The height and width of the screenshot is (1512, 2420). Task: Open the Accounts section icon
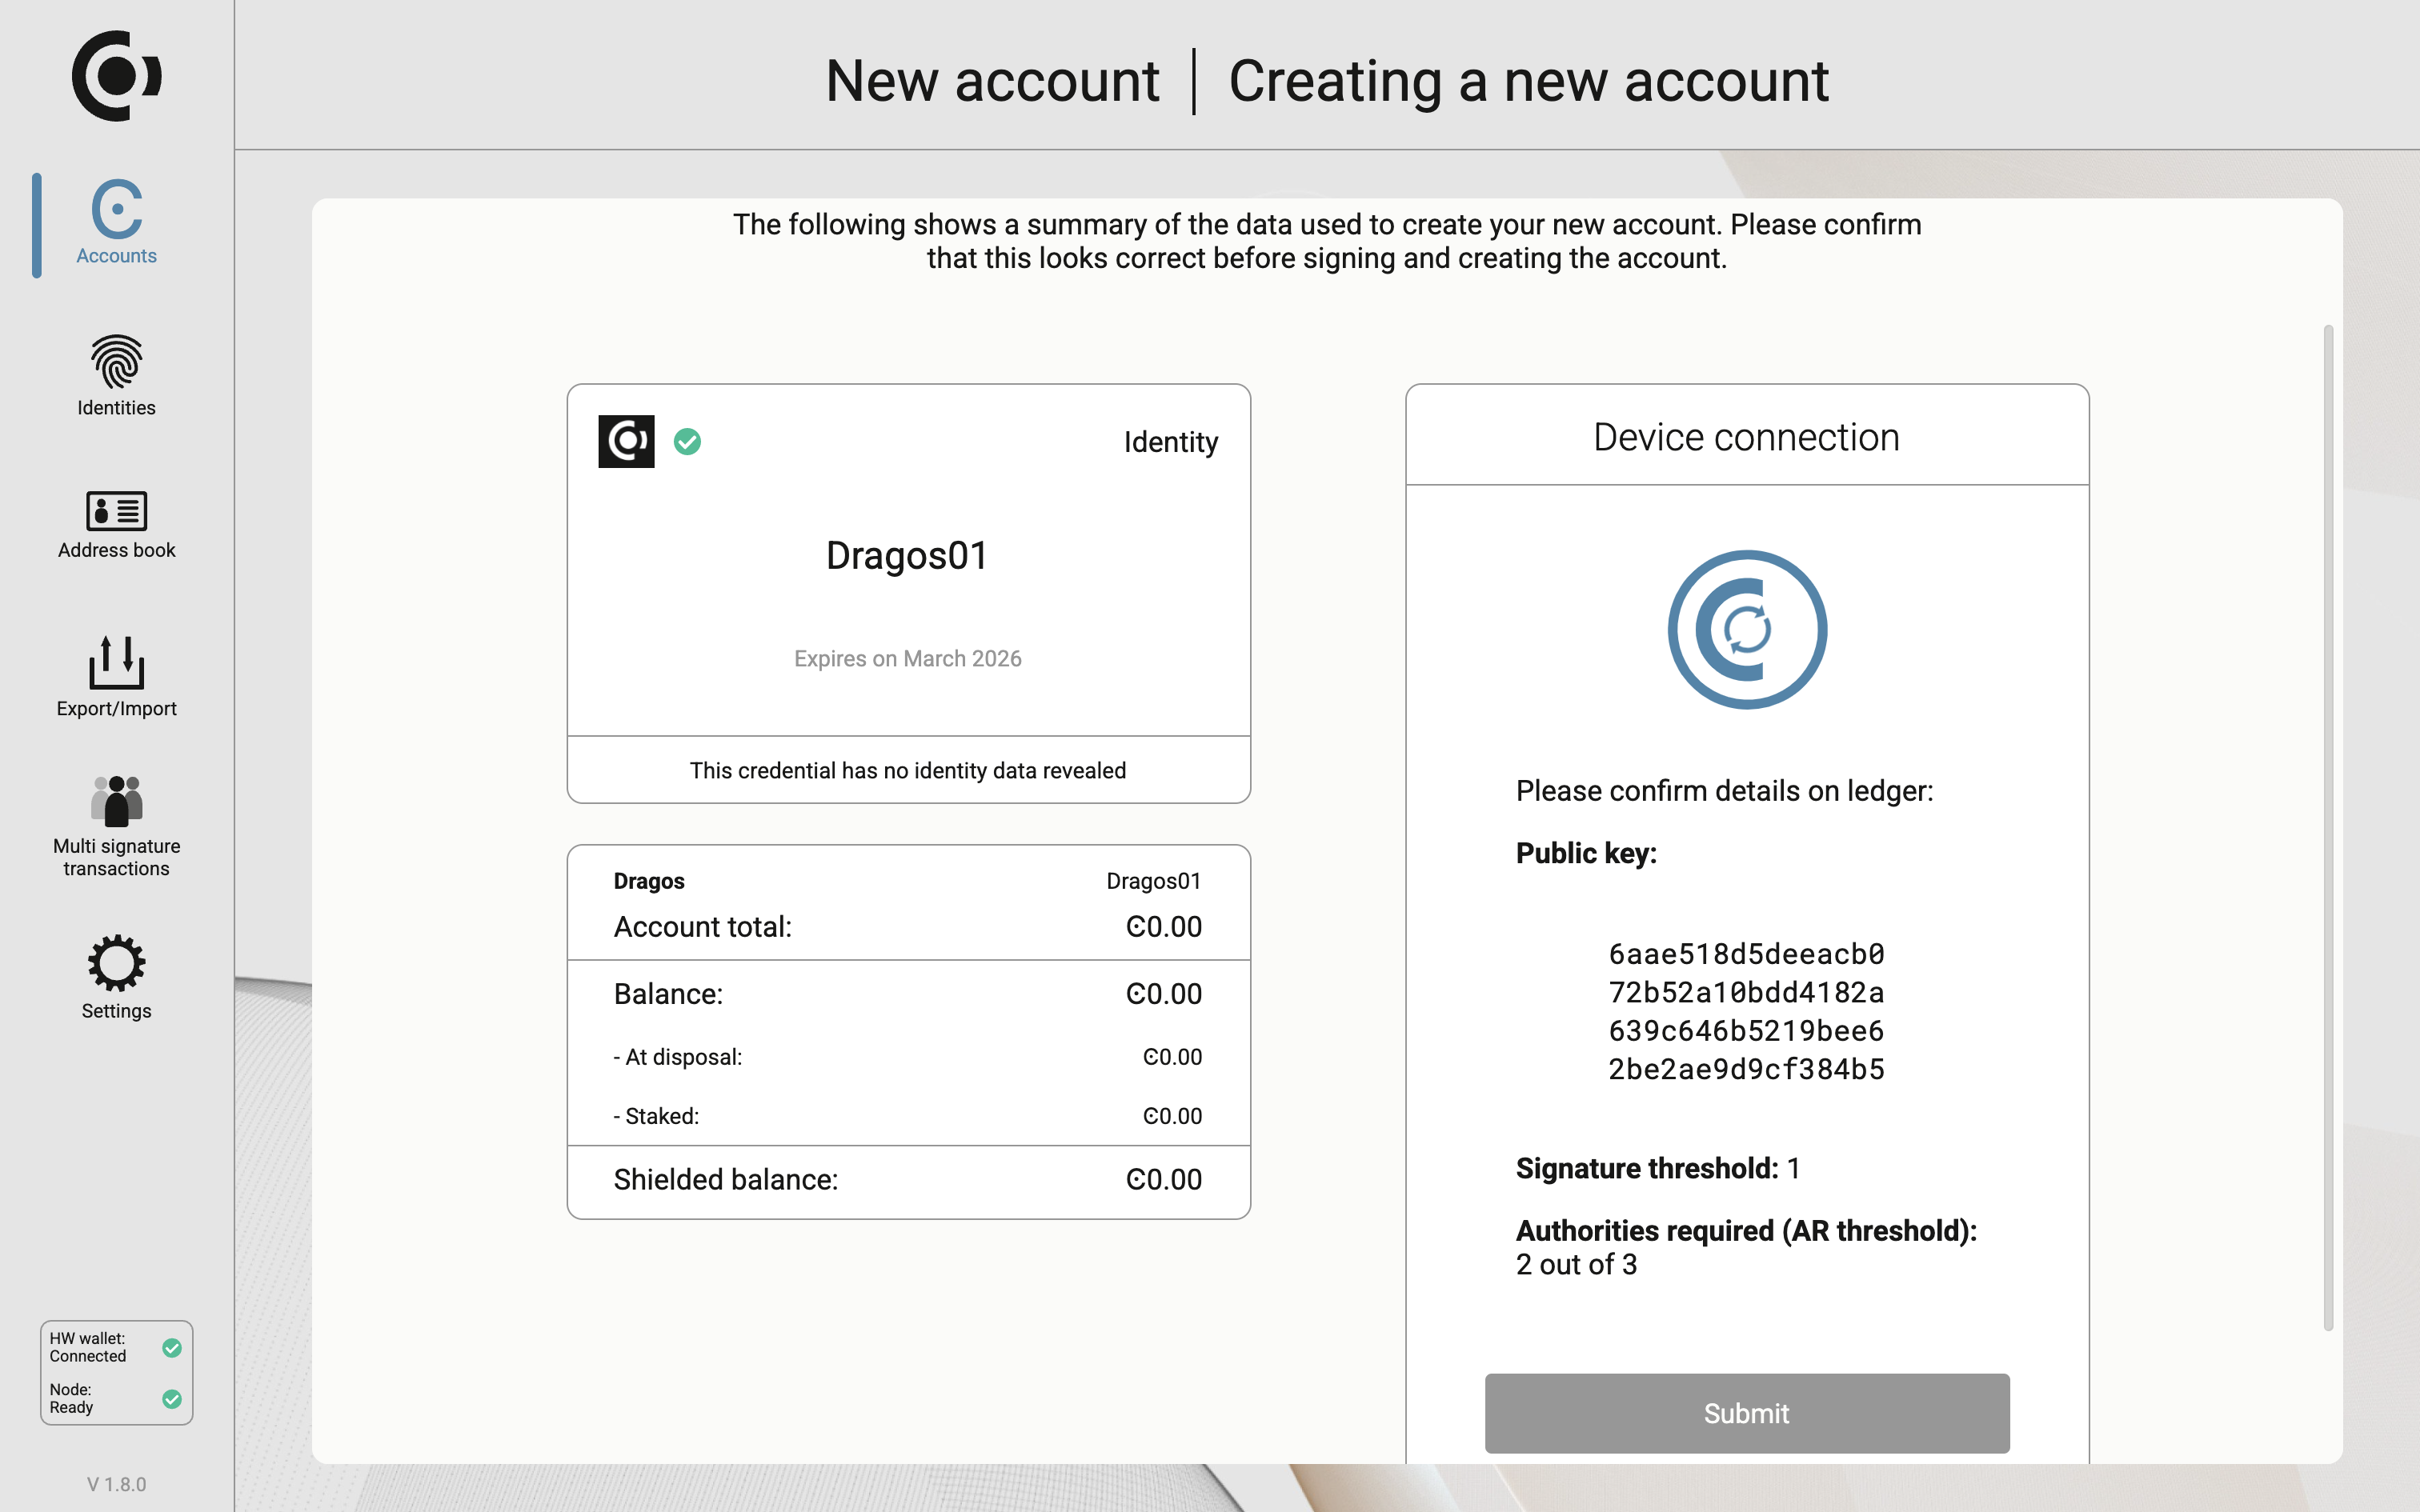pyautogui.click(x=116, y=209)
